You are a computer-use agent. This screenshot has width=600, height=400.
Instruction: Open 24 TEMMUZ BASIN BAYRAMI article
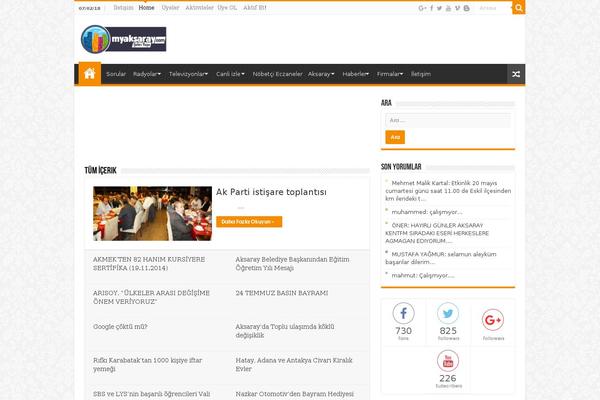click(x=282, y=293)
